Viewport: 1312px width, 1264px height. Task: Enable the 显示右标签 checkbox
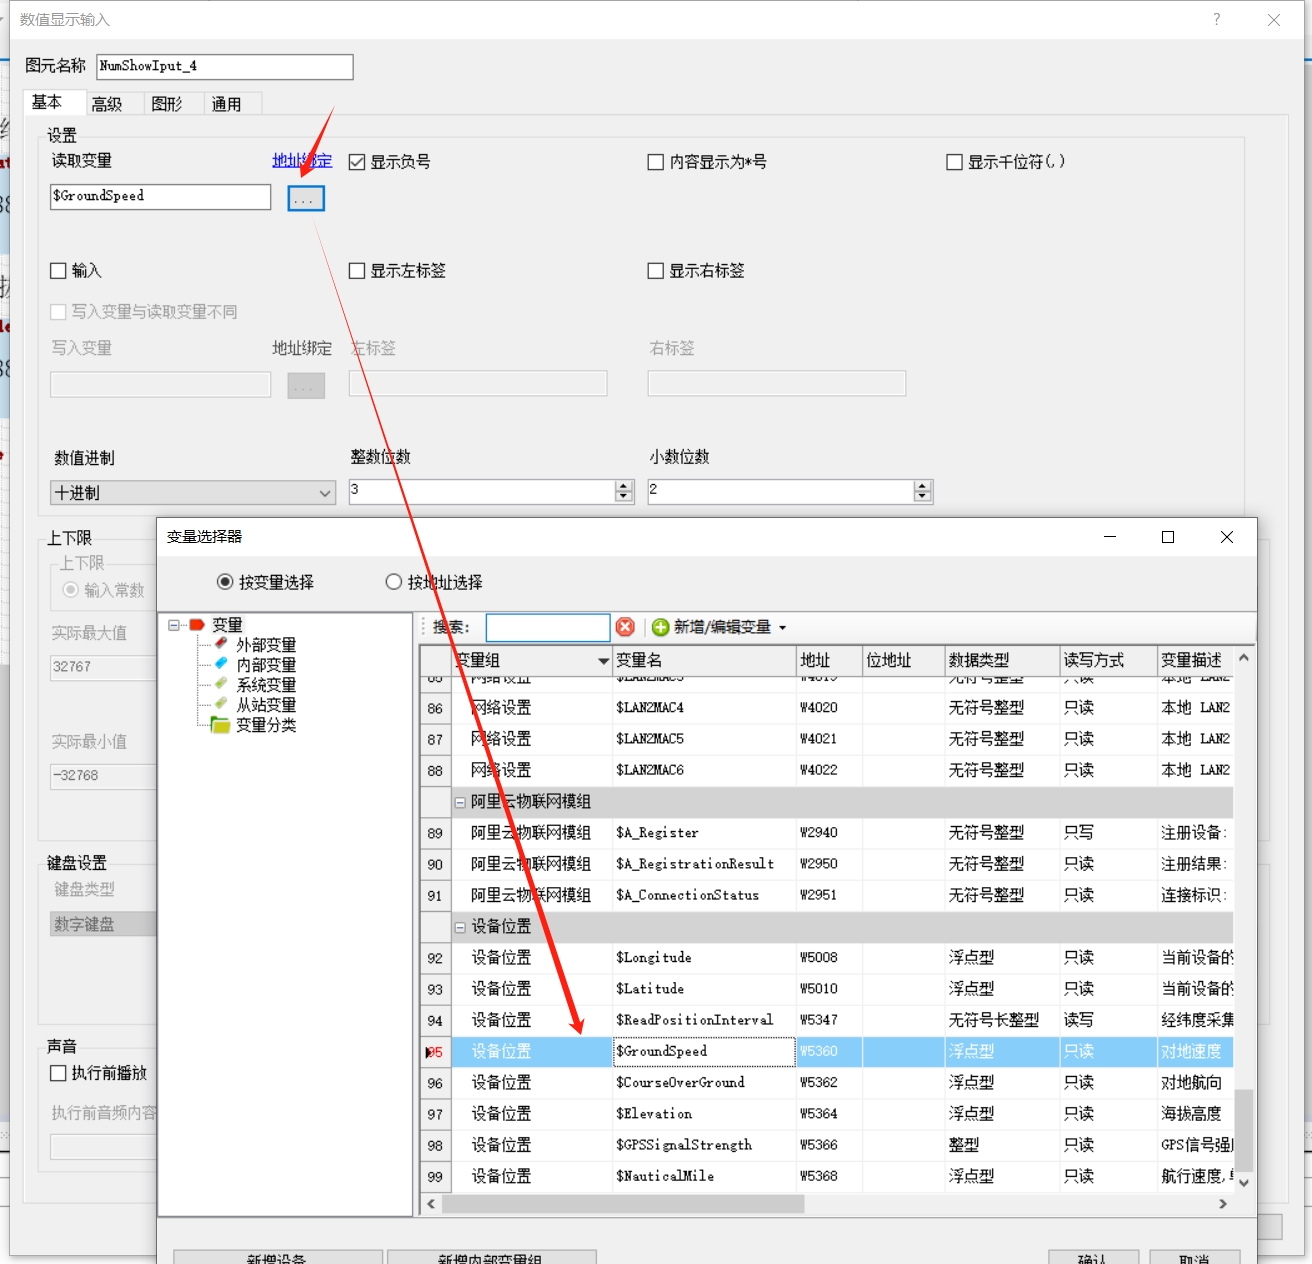[x=656, y=271]
